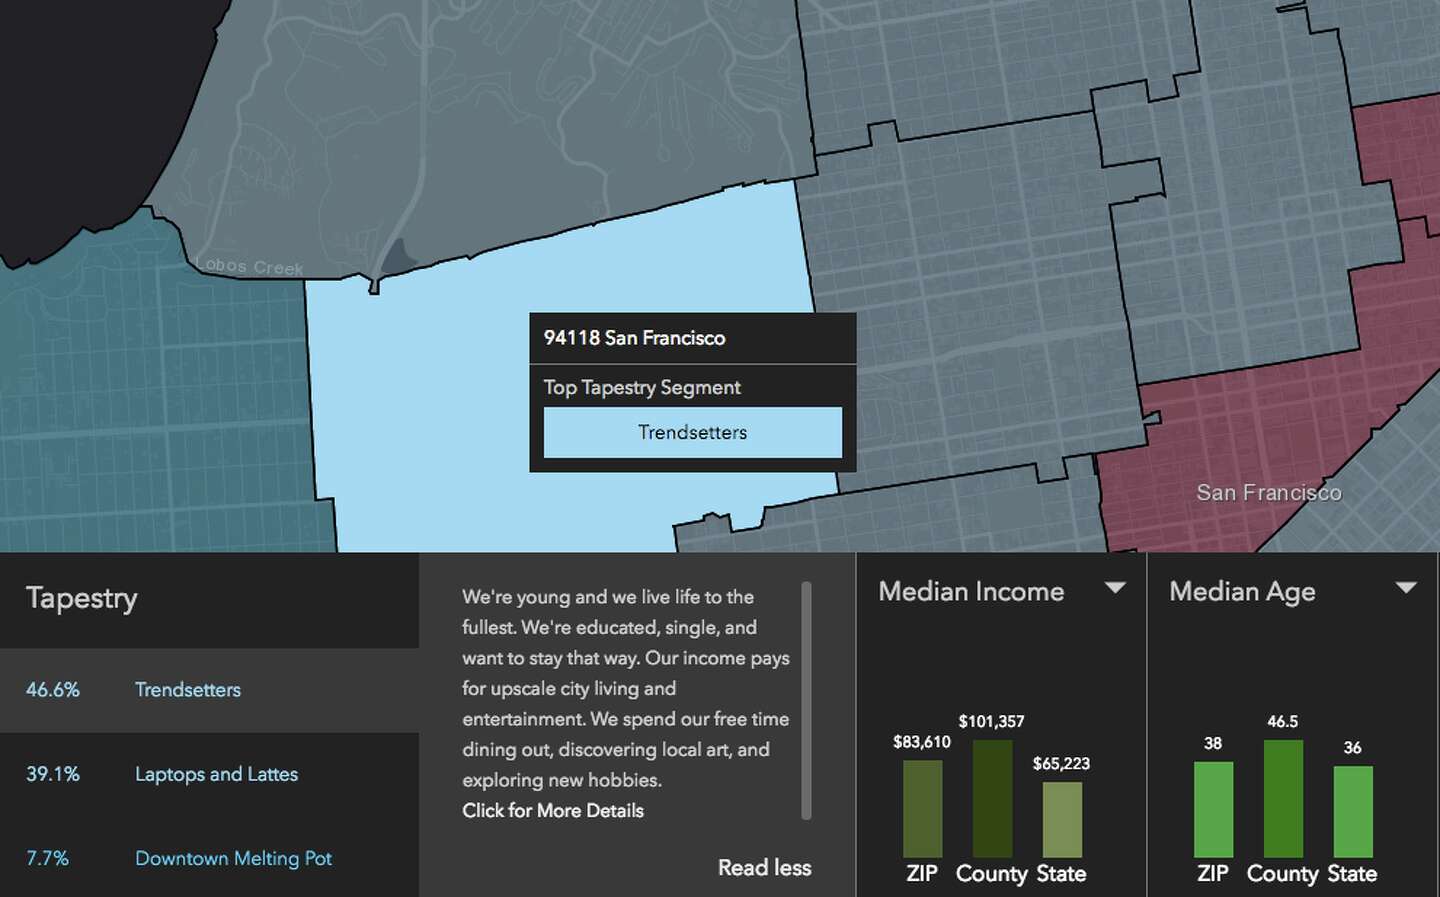This screenshot has width=1440, height=897.
Task: Click the ZIP bar in the Median Age chart
Action: click(x=1212, y=810)
